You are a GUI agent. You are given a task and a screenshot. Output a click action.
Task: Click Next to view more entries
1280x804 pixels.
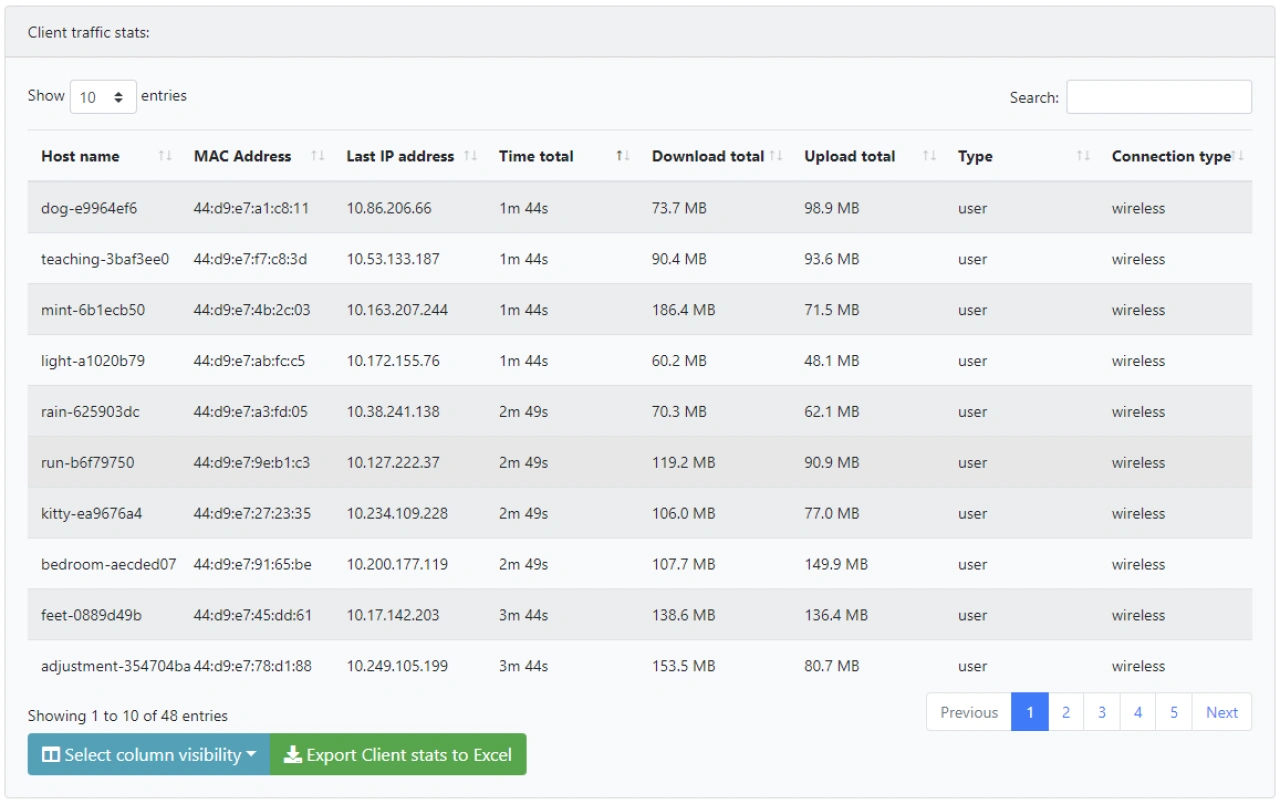point(1221,712)
